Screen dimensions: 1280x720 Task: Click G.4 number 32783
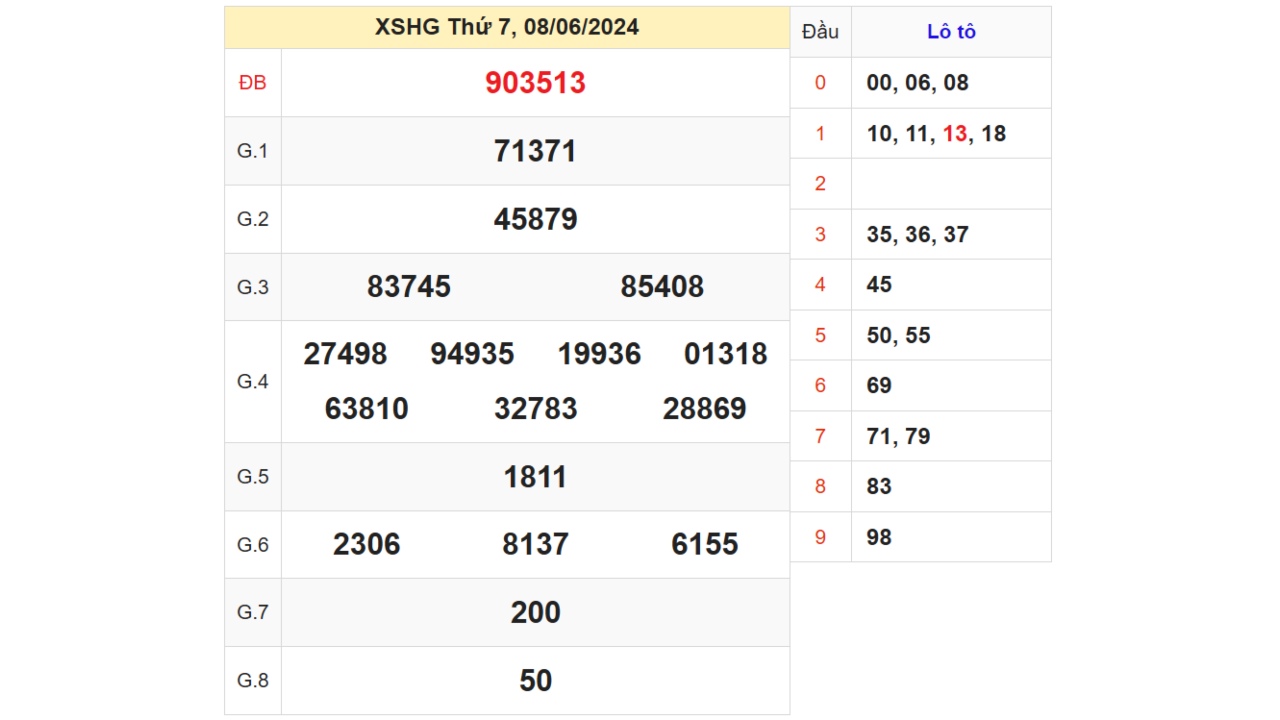pyautogui.click(x=536, y=409)
